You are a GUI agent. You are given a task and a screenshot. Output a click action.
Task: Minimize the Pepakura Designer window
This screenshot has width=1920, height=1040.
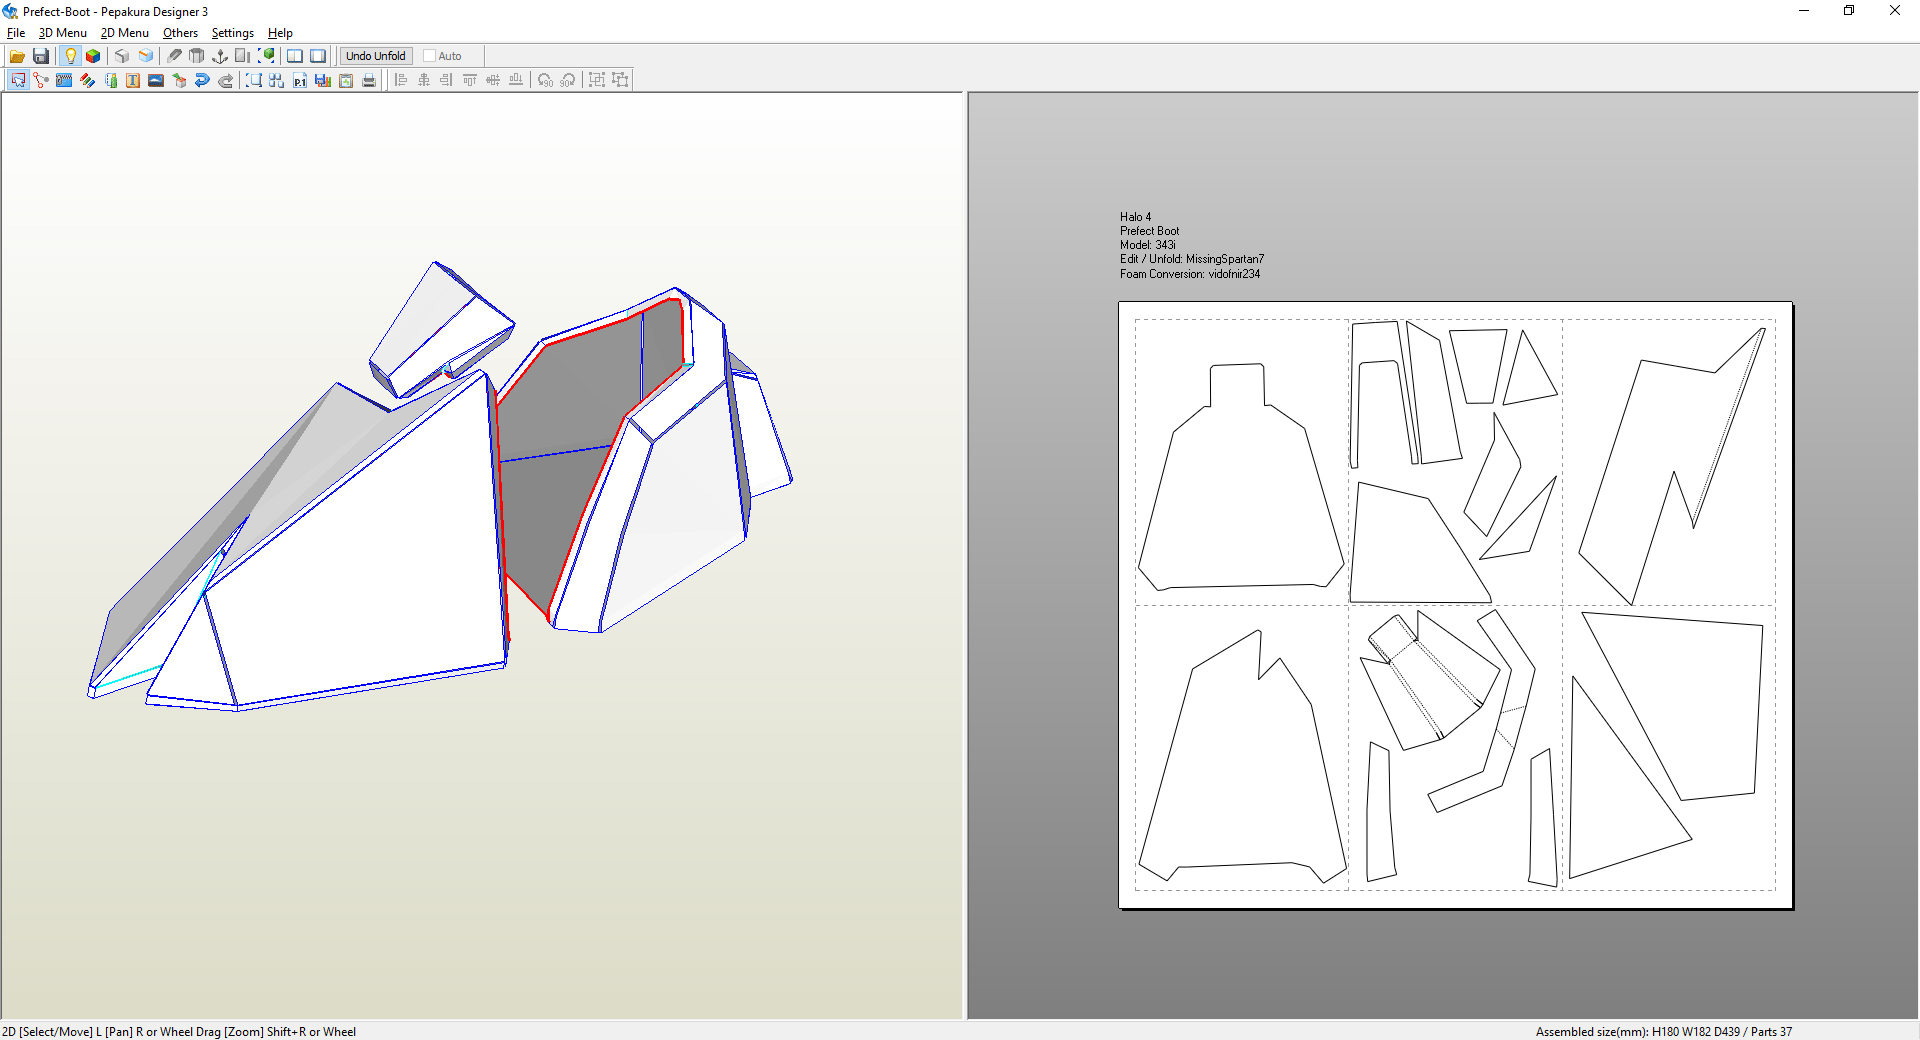[1804, 11]
